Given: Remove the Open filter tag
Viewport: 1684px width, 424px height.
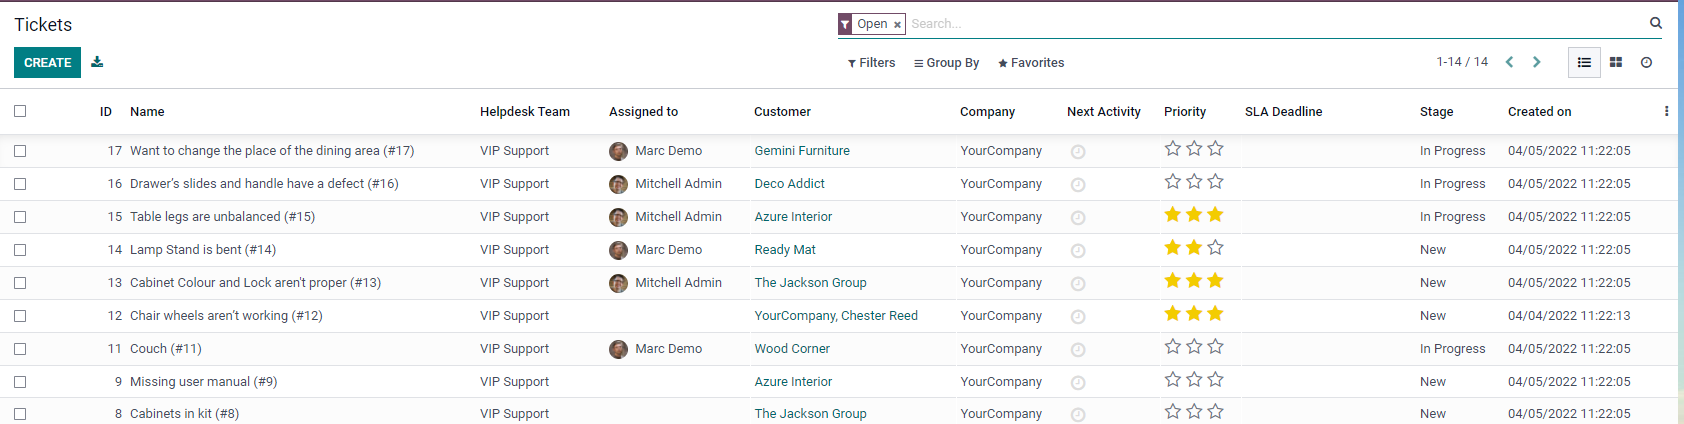Looking at the screenshot, I should click(x=897, y=25).
